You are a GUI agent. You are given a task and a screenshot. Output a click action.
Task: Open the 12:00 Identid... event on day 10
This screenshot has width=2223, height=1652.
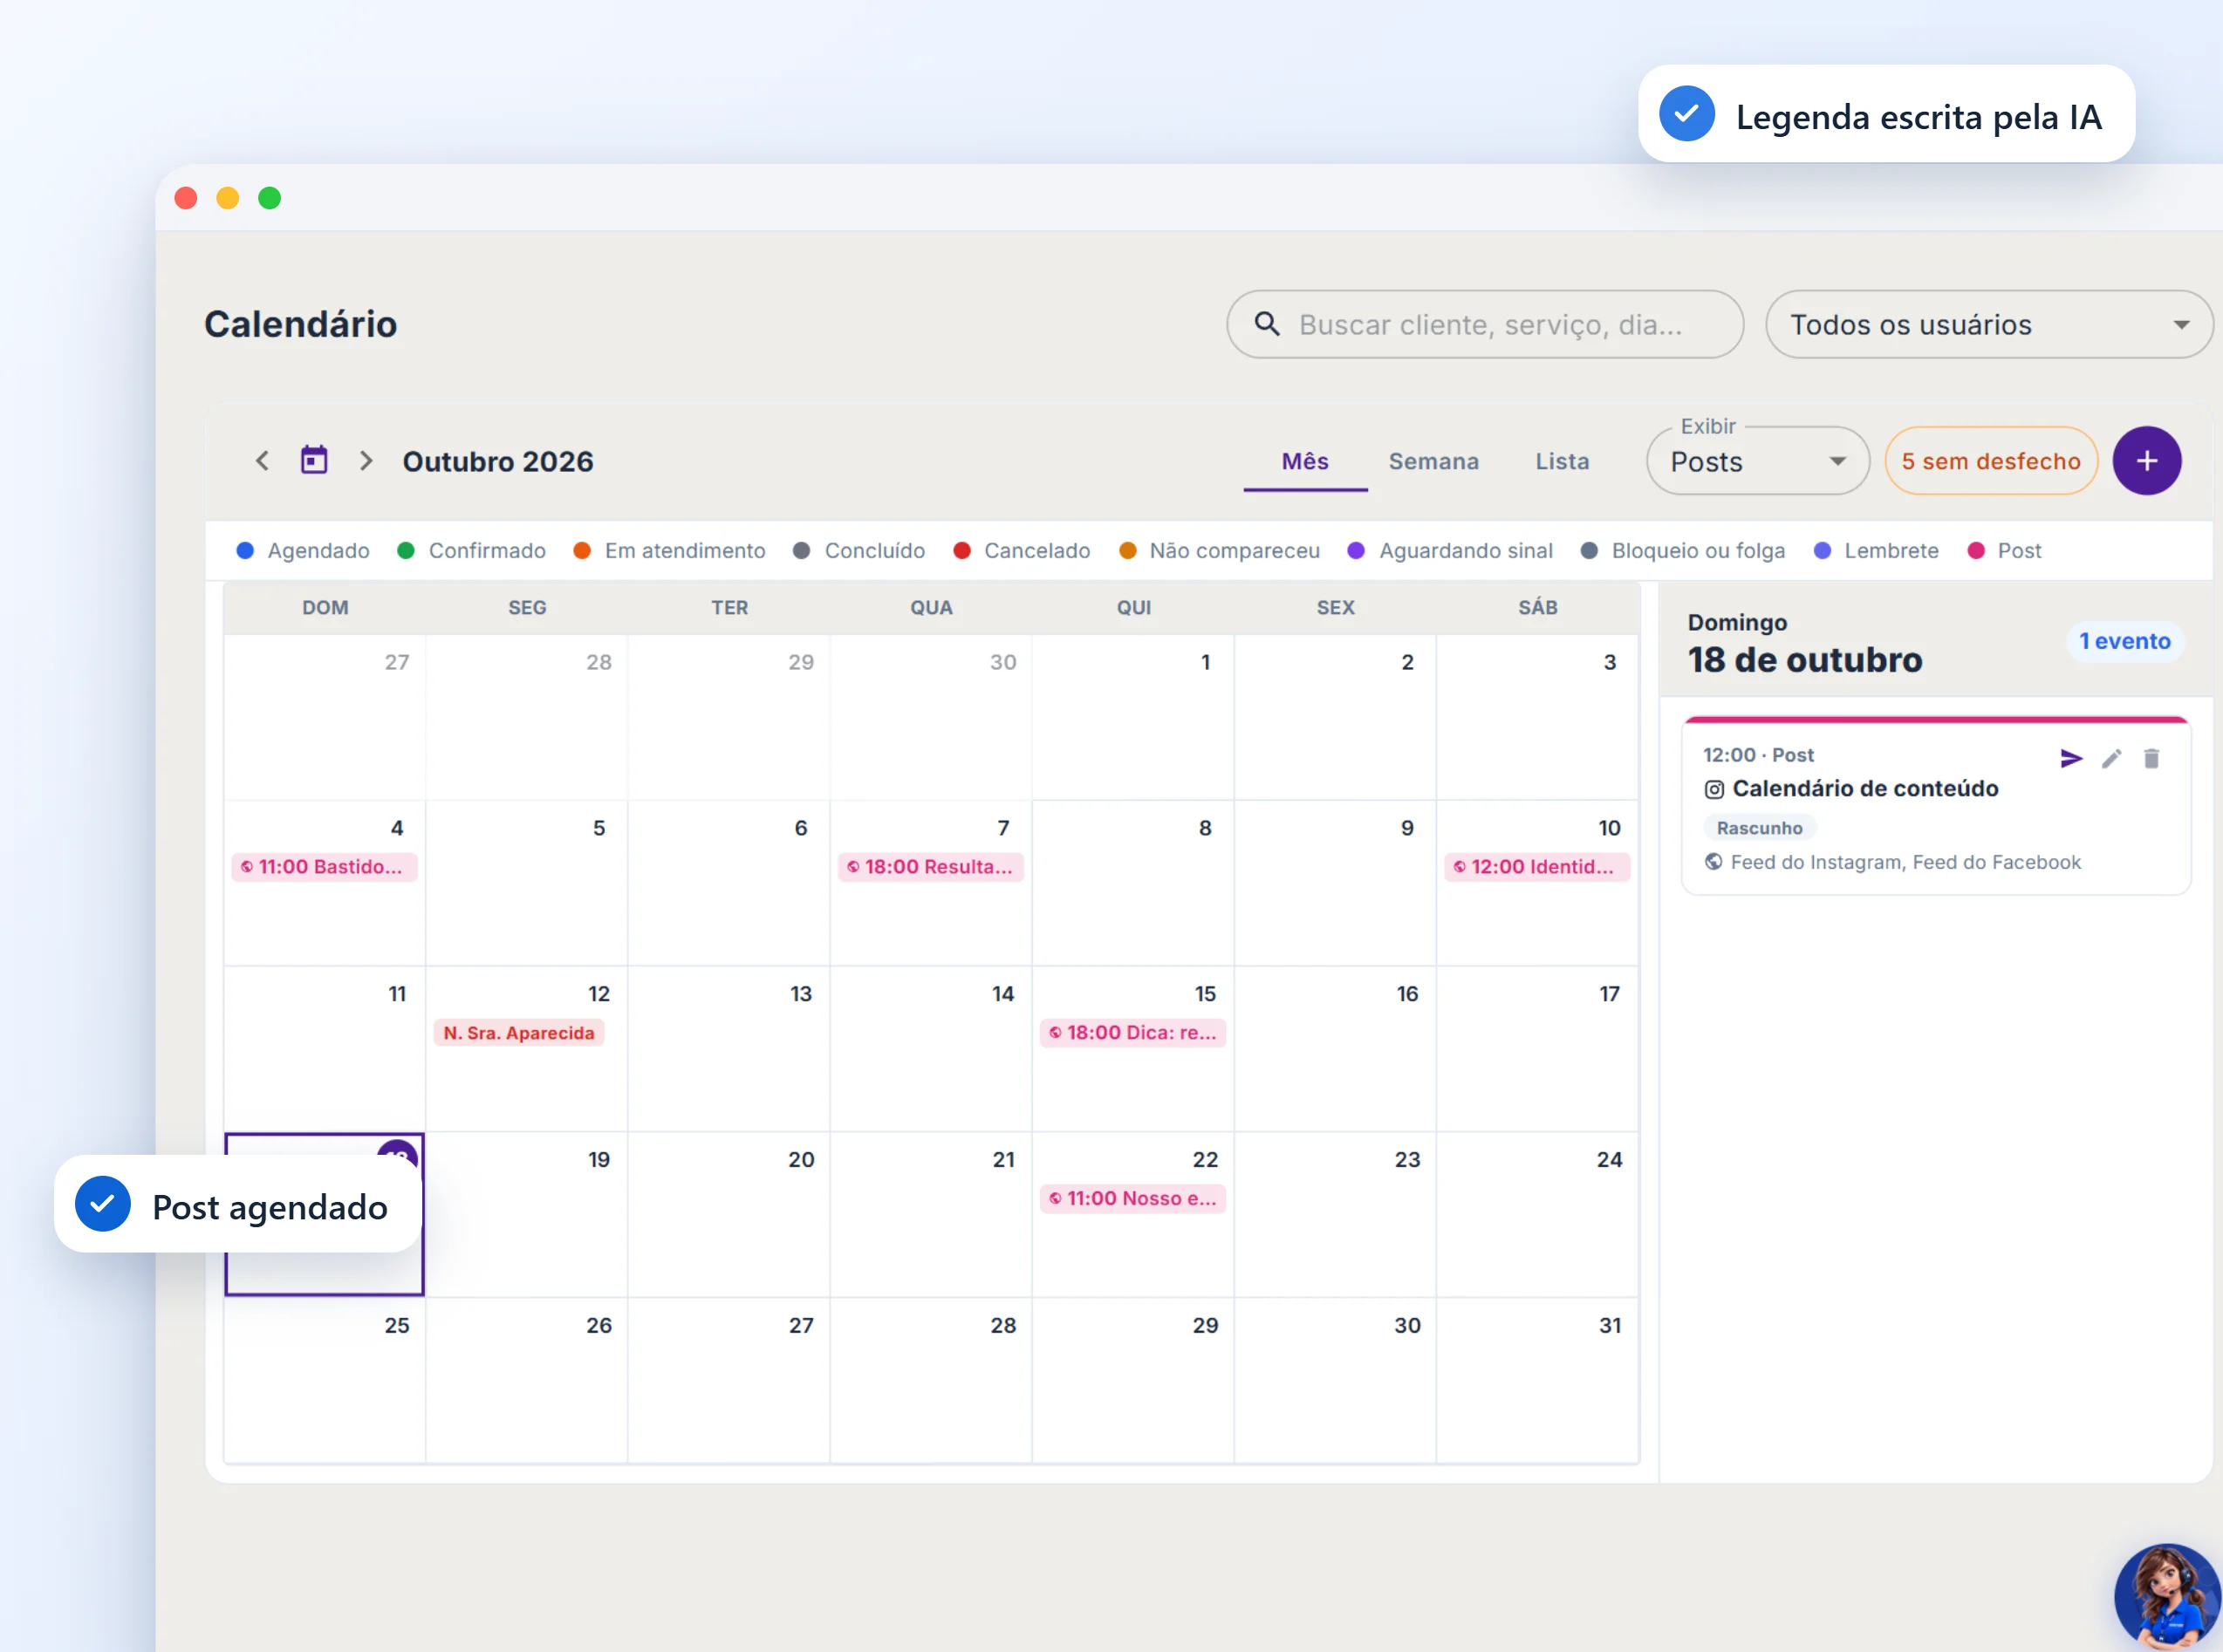1537,867
